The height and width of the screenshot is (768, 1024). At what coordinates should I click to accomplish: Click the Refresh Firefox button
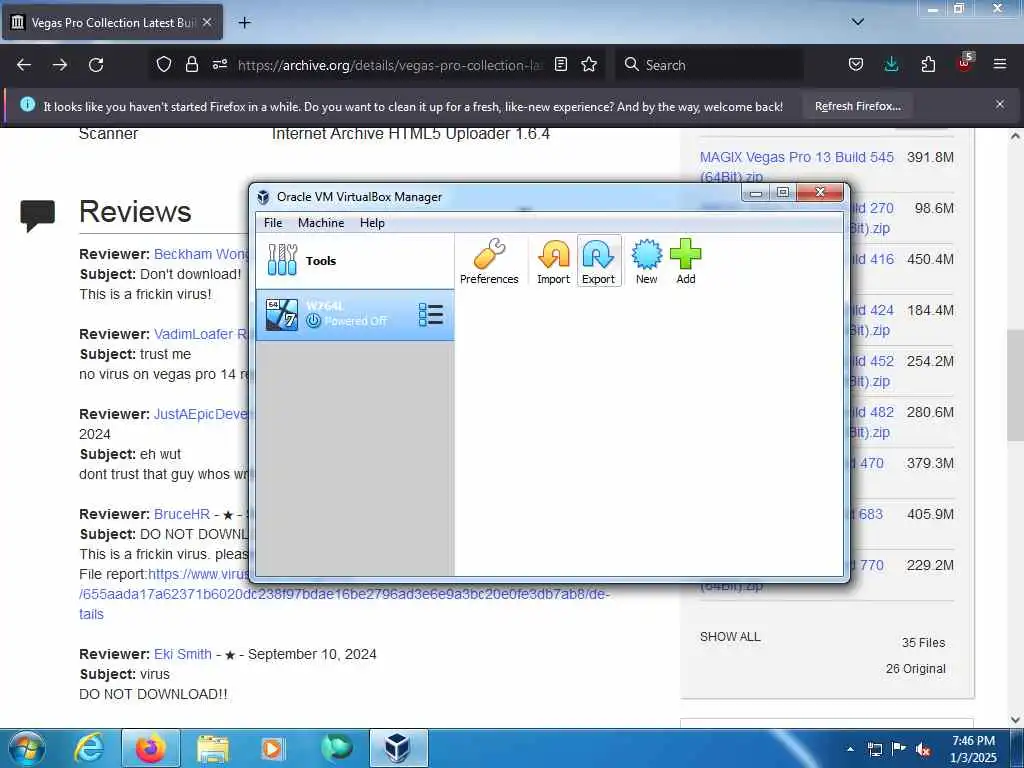click(857, 106)
